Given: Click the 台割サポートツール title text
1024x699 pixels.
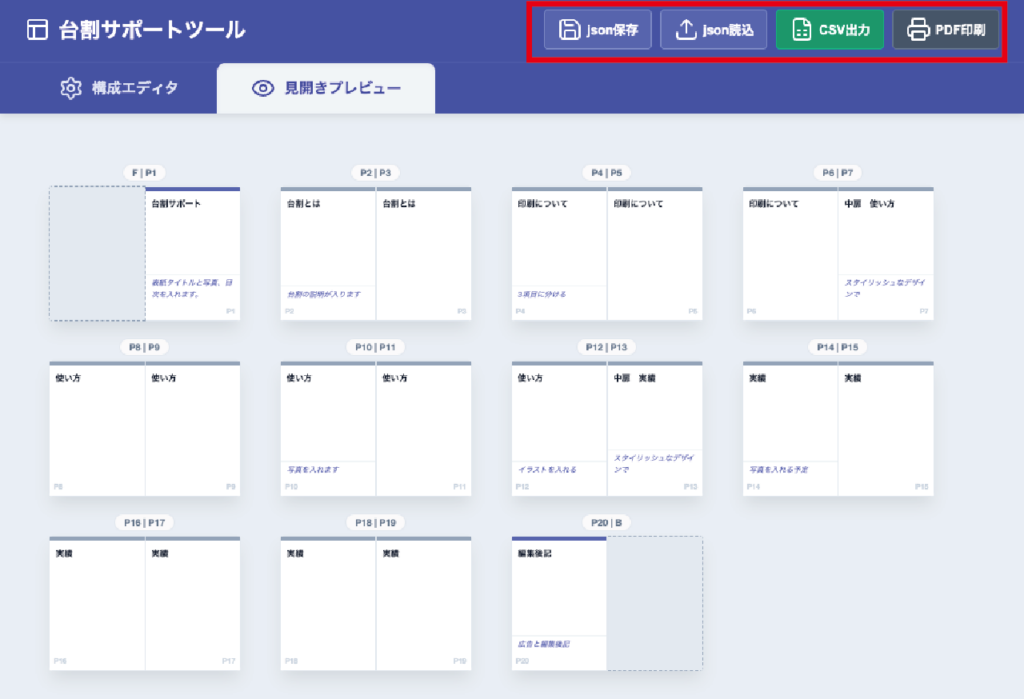Looking at the screenshot, I should [x=152, y=30].
